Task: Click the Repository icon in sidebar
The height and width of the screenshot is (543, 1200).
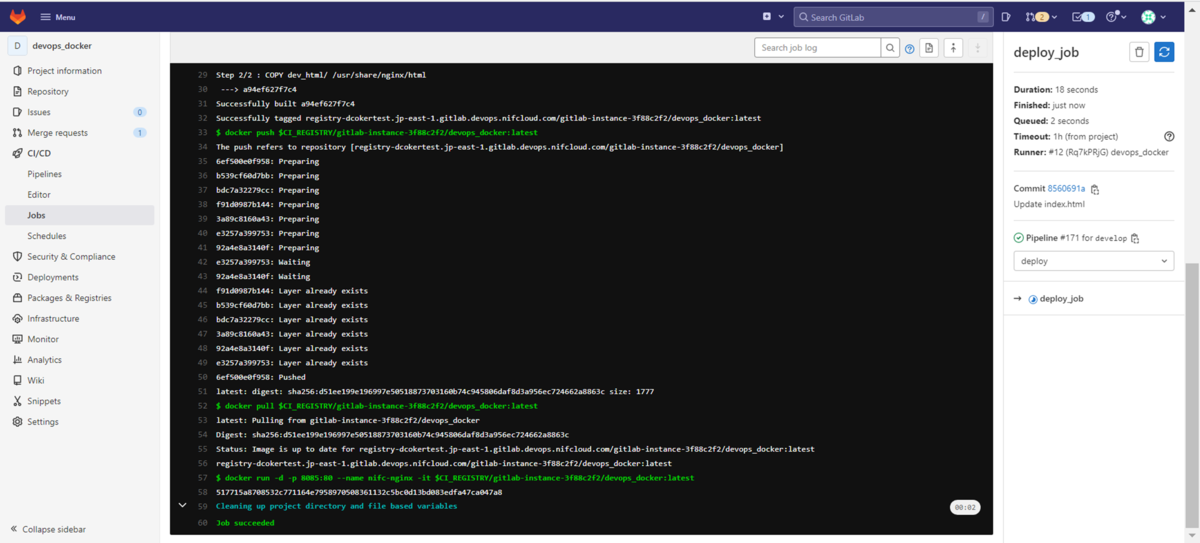Action: [17, 91]
